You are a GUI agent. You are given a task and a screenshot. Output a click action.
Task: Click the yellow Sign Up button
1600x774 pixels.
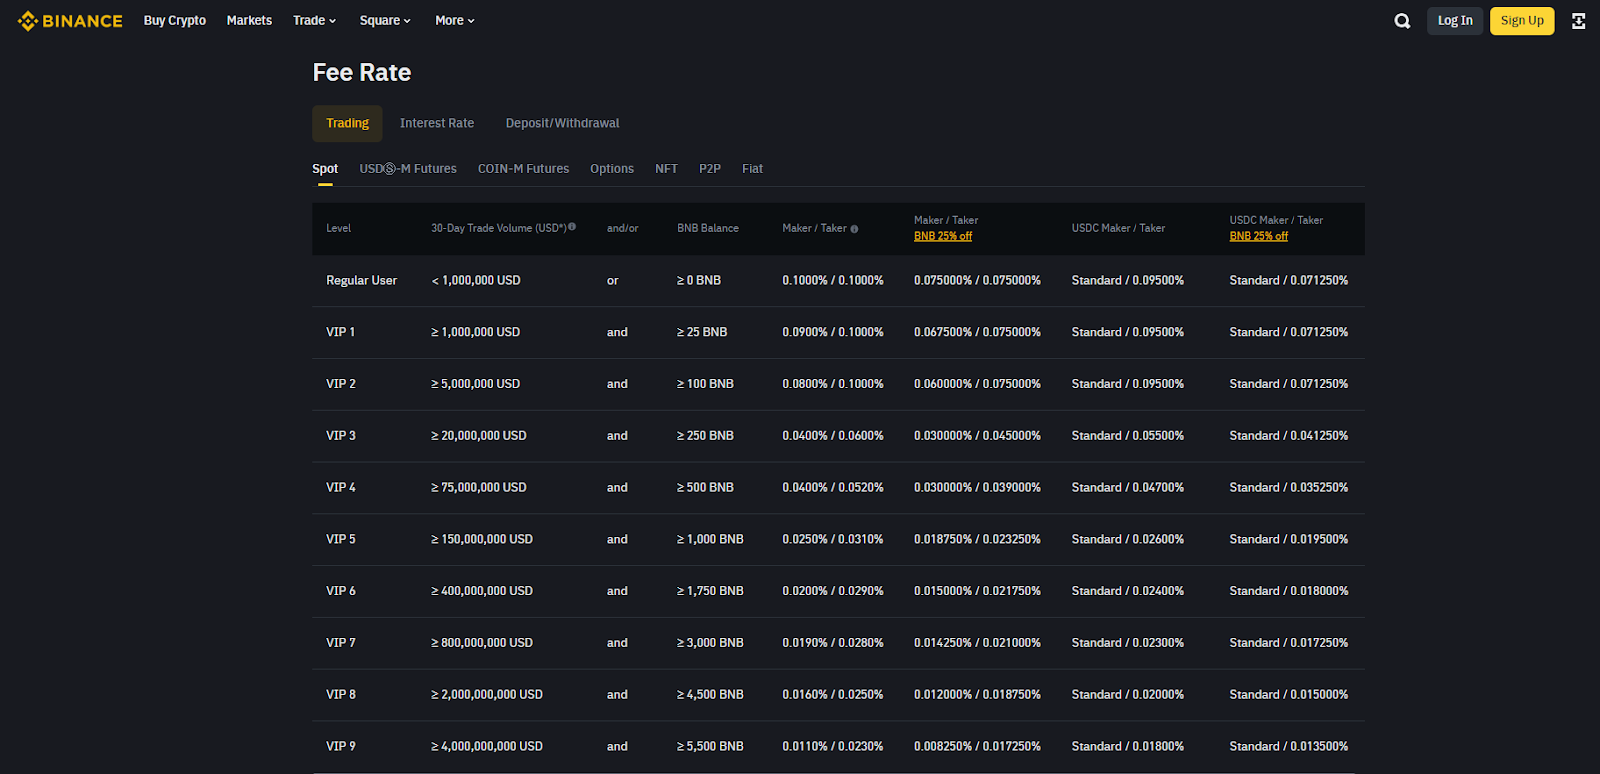pyautogui.click(x=1522, y=20)
